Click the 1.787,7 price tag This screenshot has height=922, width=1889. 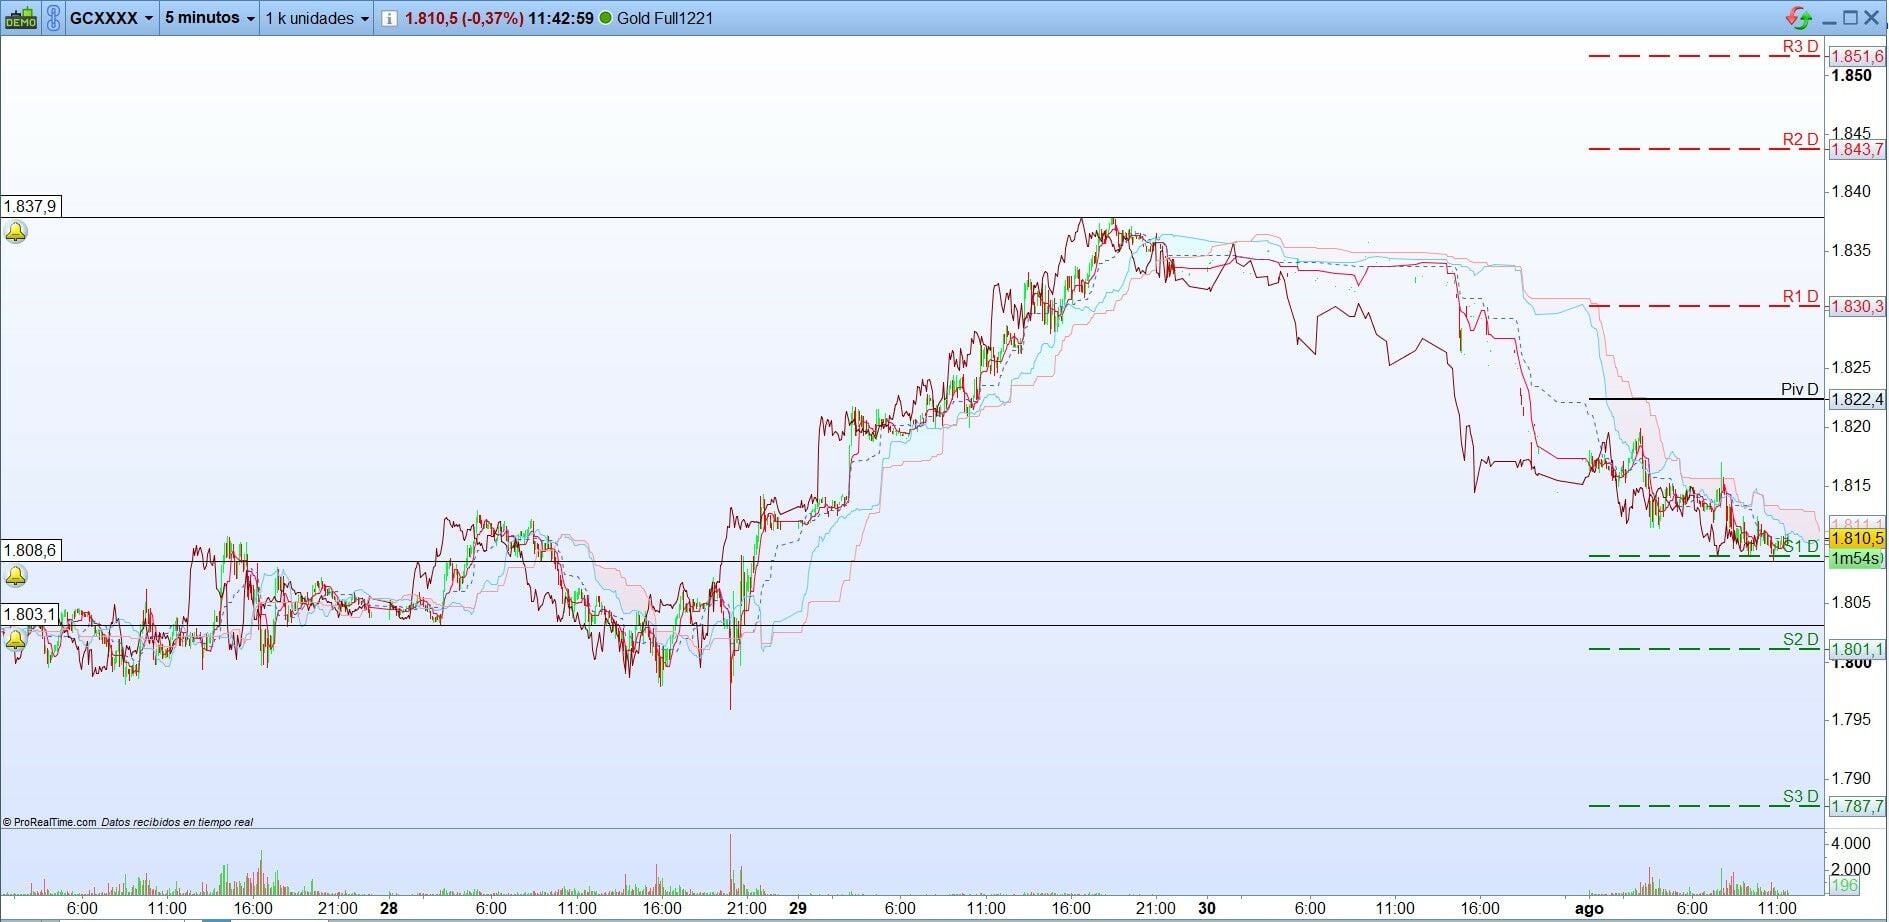point(1856,806)
